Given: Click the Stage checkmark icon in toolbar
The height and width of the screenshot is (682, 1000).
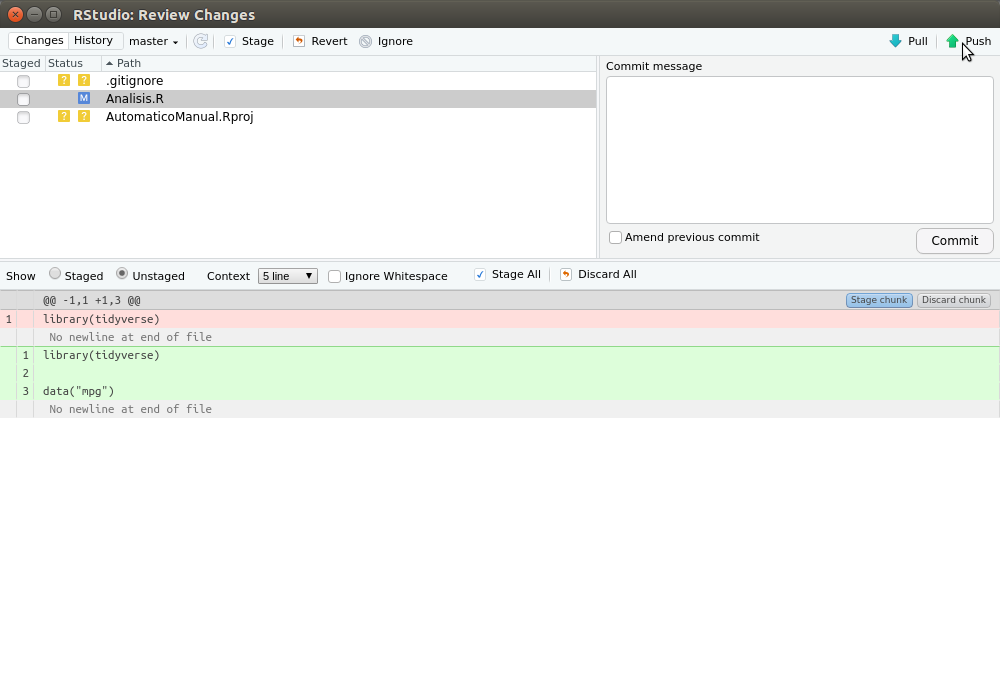Looking at the screenshot, I should click(x=230, y=41).
